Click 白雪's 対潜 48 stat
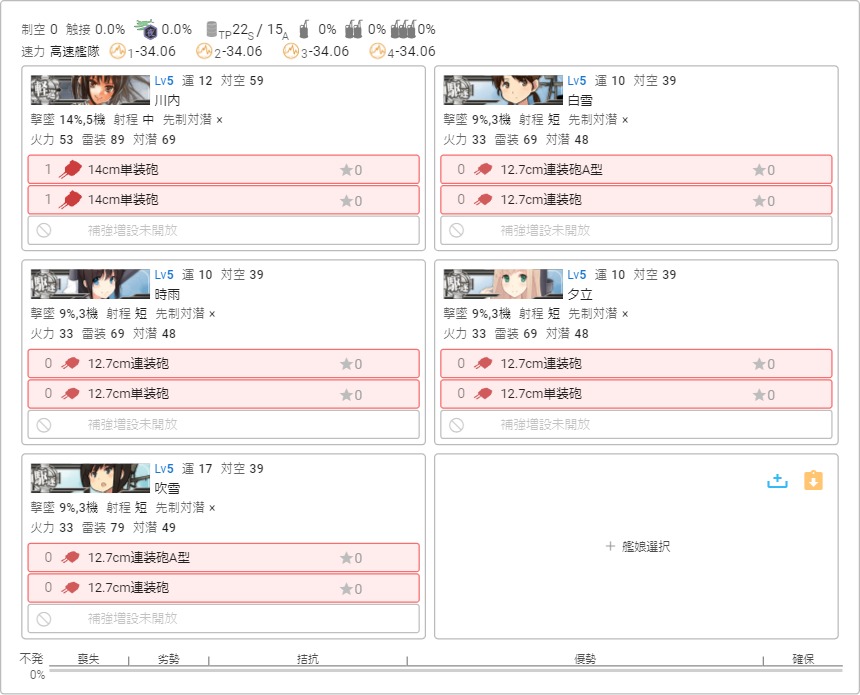Image resolution: width=860 pixels, height=695 pixels. pyautogui.click(x=567, y=139)
